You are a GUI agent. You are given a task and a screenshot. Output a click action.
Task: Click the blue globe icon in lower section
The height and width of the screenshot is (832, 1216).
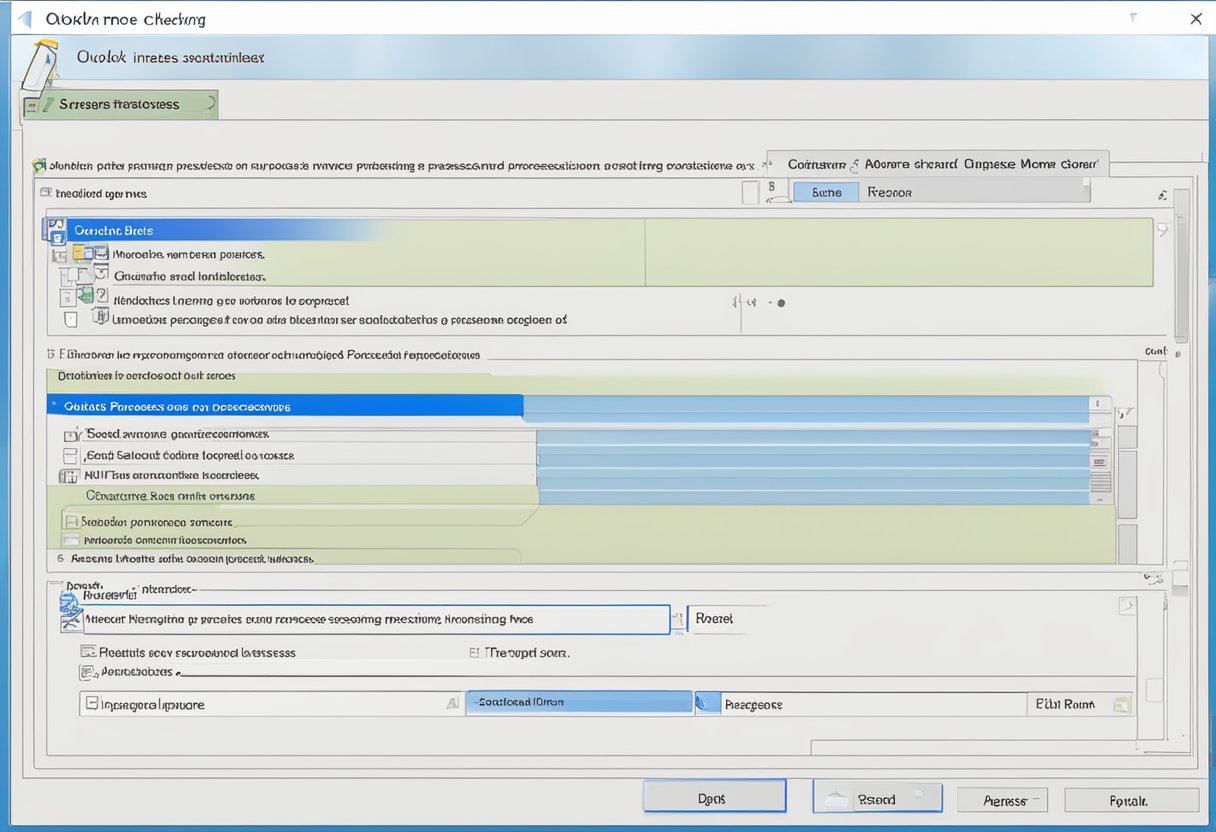tap(69, 602)
